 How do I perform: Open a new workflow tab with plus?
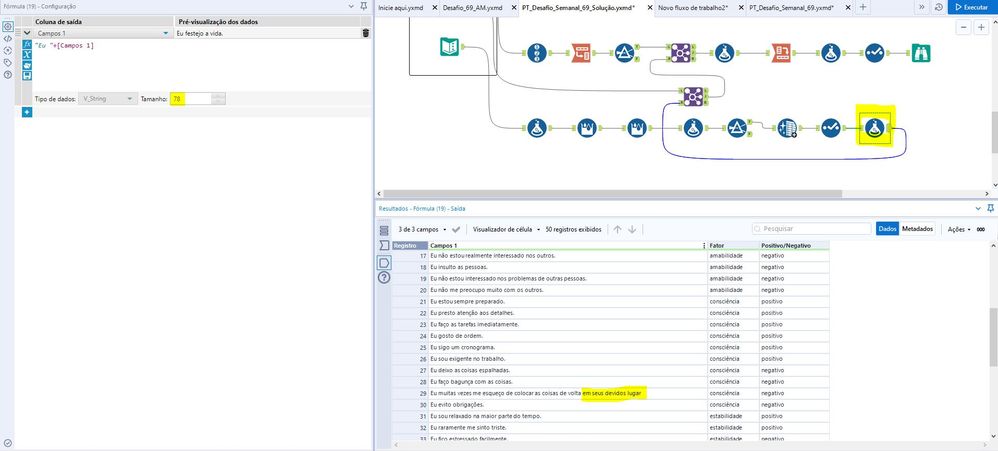click(x=862, y=7)
